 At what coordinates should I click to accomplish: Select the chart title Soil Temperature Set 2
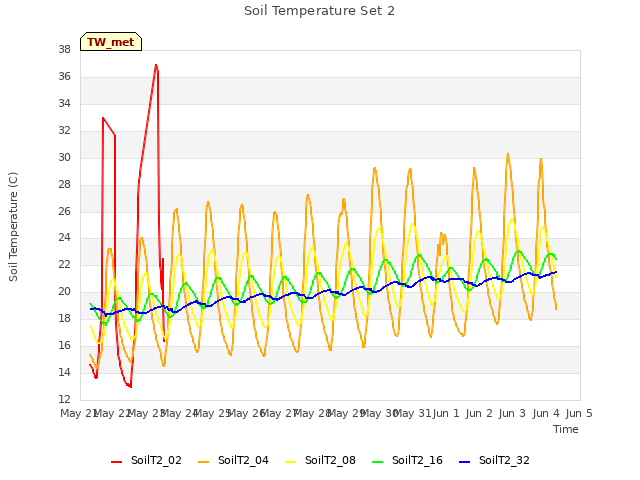click(x=319, y=11)
